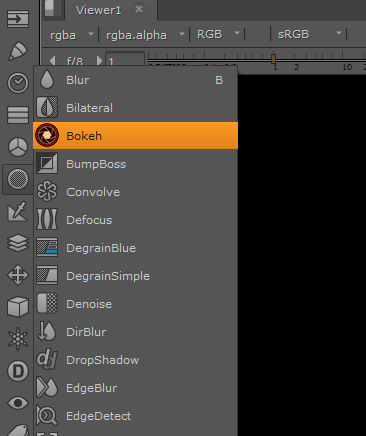Click the Blur droplet icon
Image resolution: width=366 pixels, height=436 pixels.
click(47, 79)
